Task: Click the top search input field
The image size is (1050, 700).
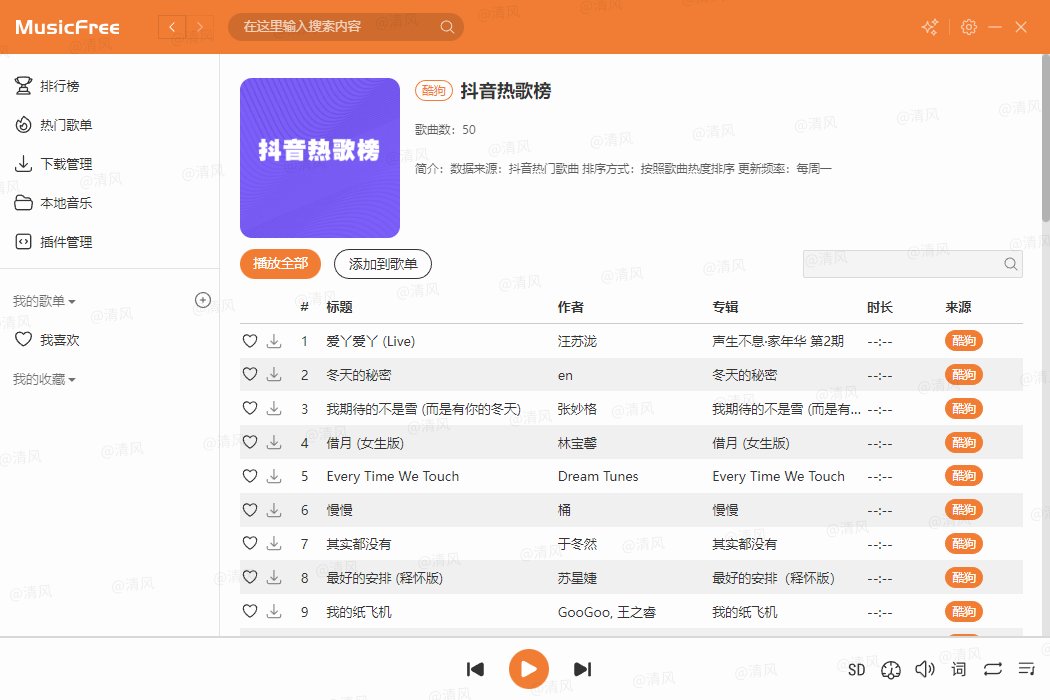Action: (335, 27)
